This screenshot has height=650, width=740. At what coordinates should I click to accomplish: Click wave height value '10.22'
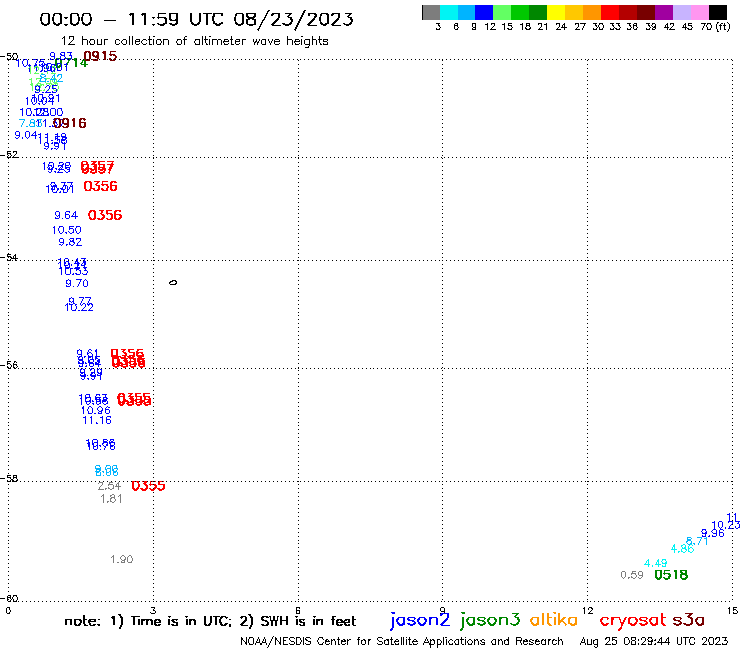pyautogui.click(x=79, y=307)
